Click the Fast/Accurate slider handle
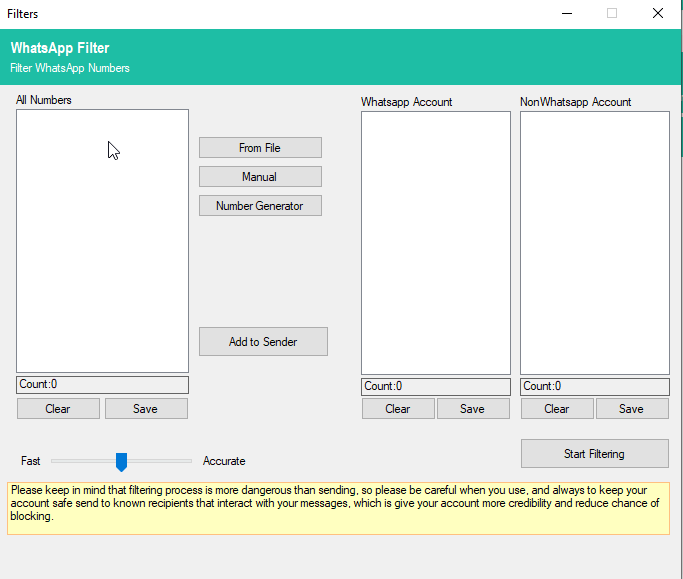683x579 pixels. [x=121, y=461]
